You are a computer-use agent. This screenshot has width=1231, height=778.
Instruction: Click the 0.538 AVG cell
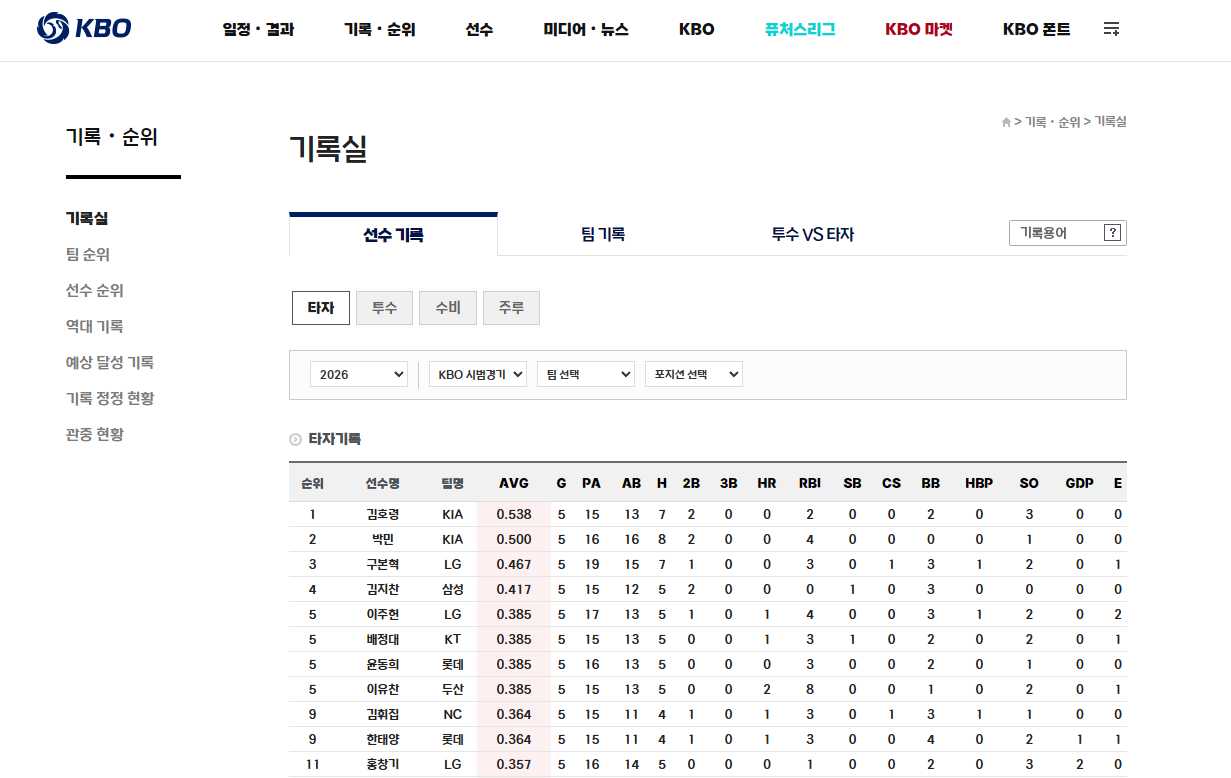pyautogui.click(x=514, y=514)
